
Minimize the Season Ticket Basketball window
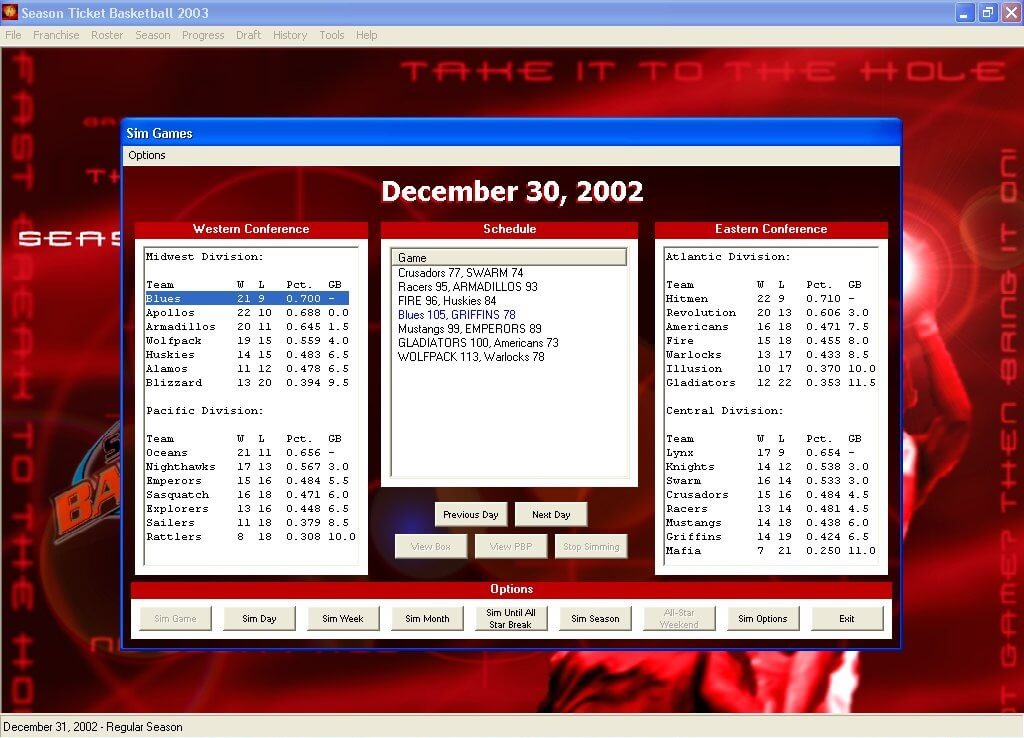pyautogui.click(x=964, y=12)
